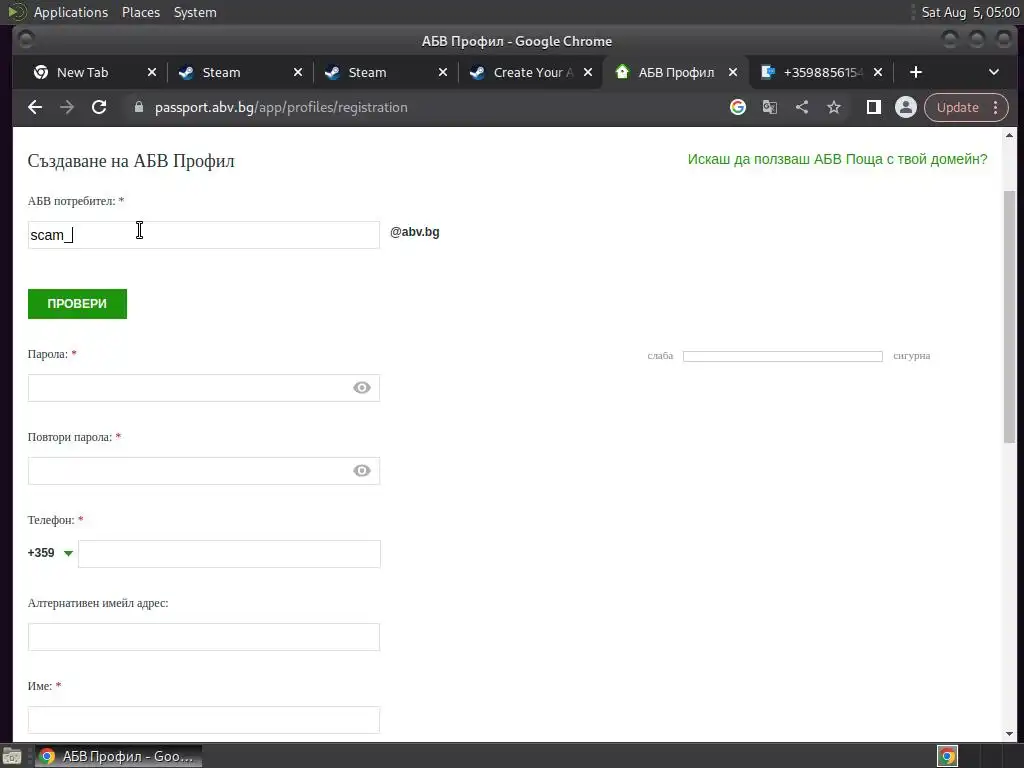Show the Повтори парола field's text
Image resolution: width=1024 pixels, height=768 pixels.
[362, 471]
